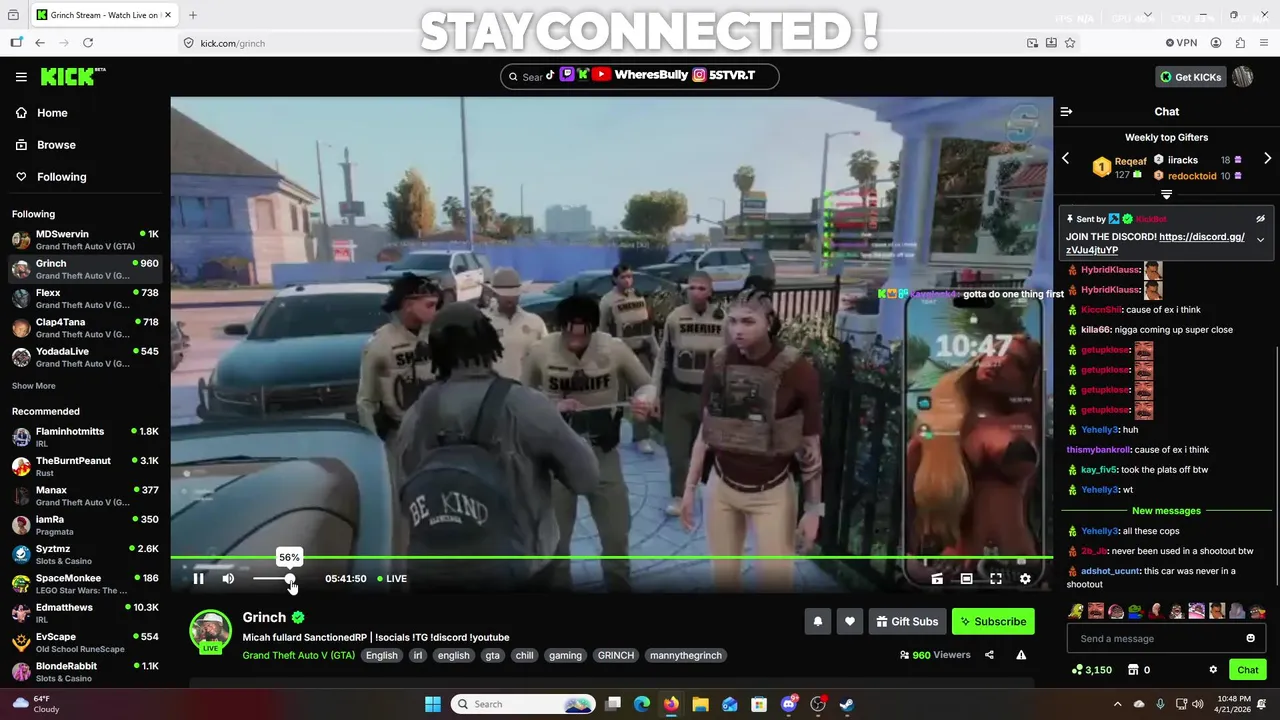Open Flexx channel in Following list

click(x=85, y=298)
